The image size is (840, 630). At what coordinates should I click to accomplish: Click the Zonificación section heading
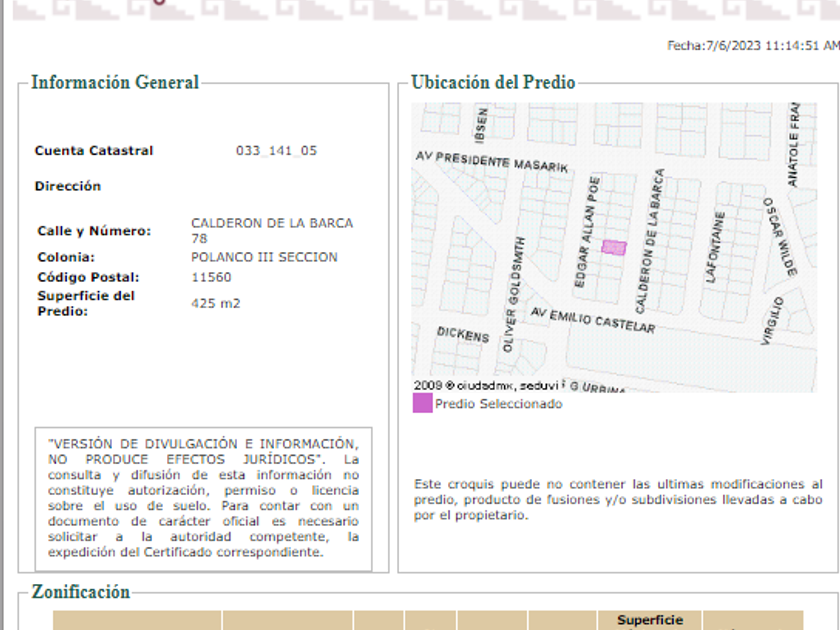(x=81, y=592)
